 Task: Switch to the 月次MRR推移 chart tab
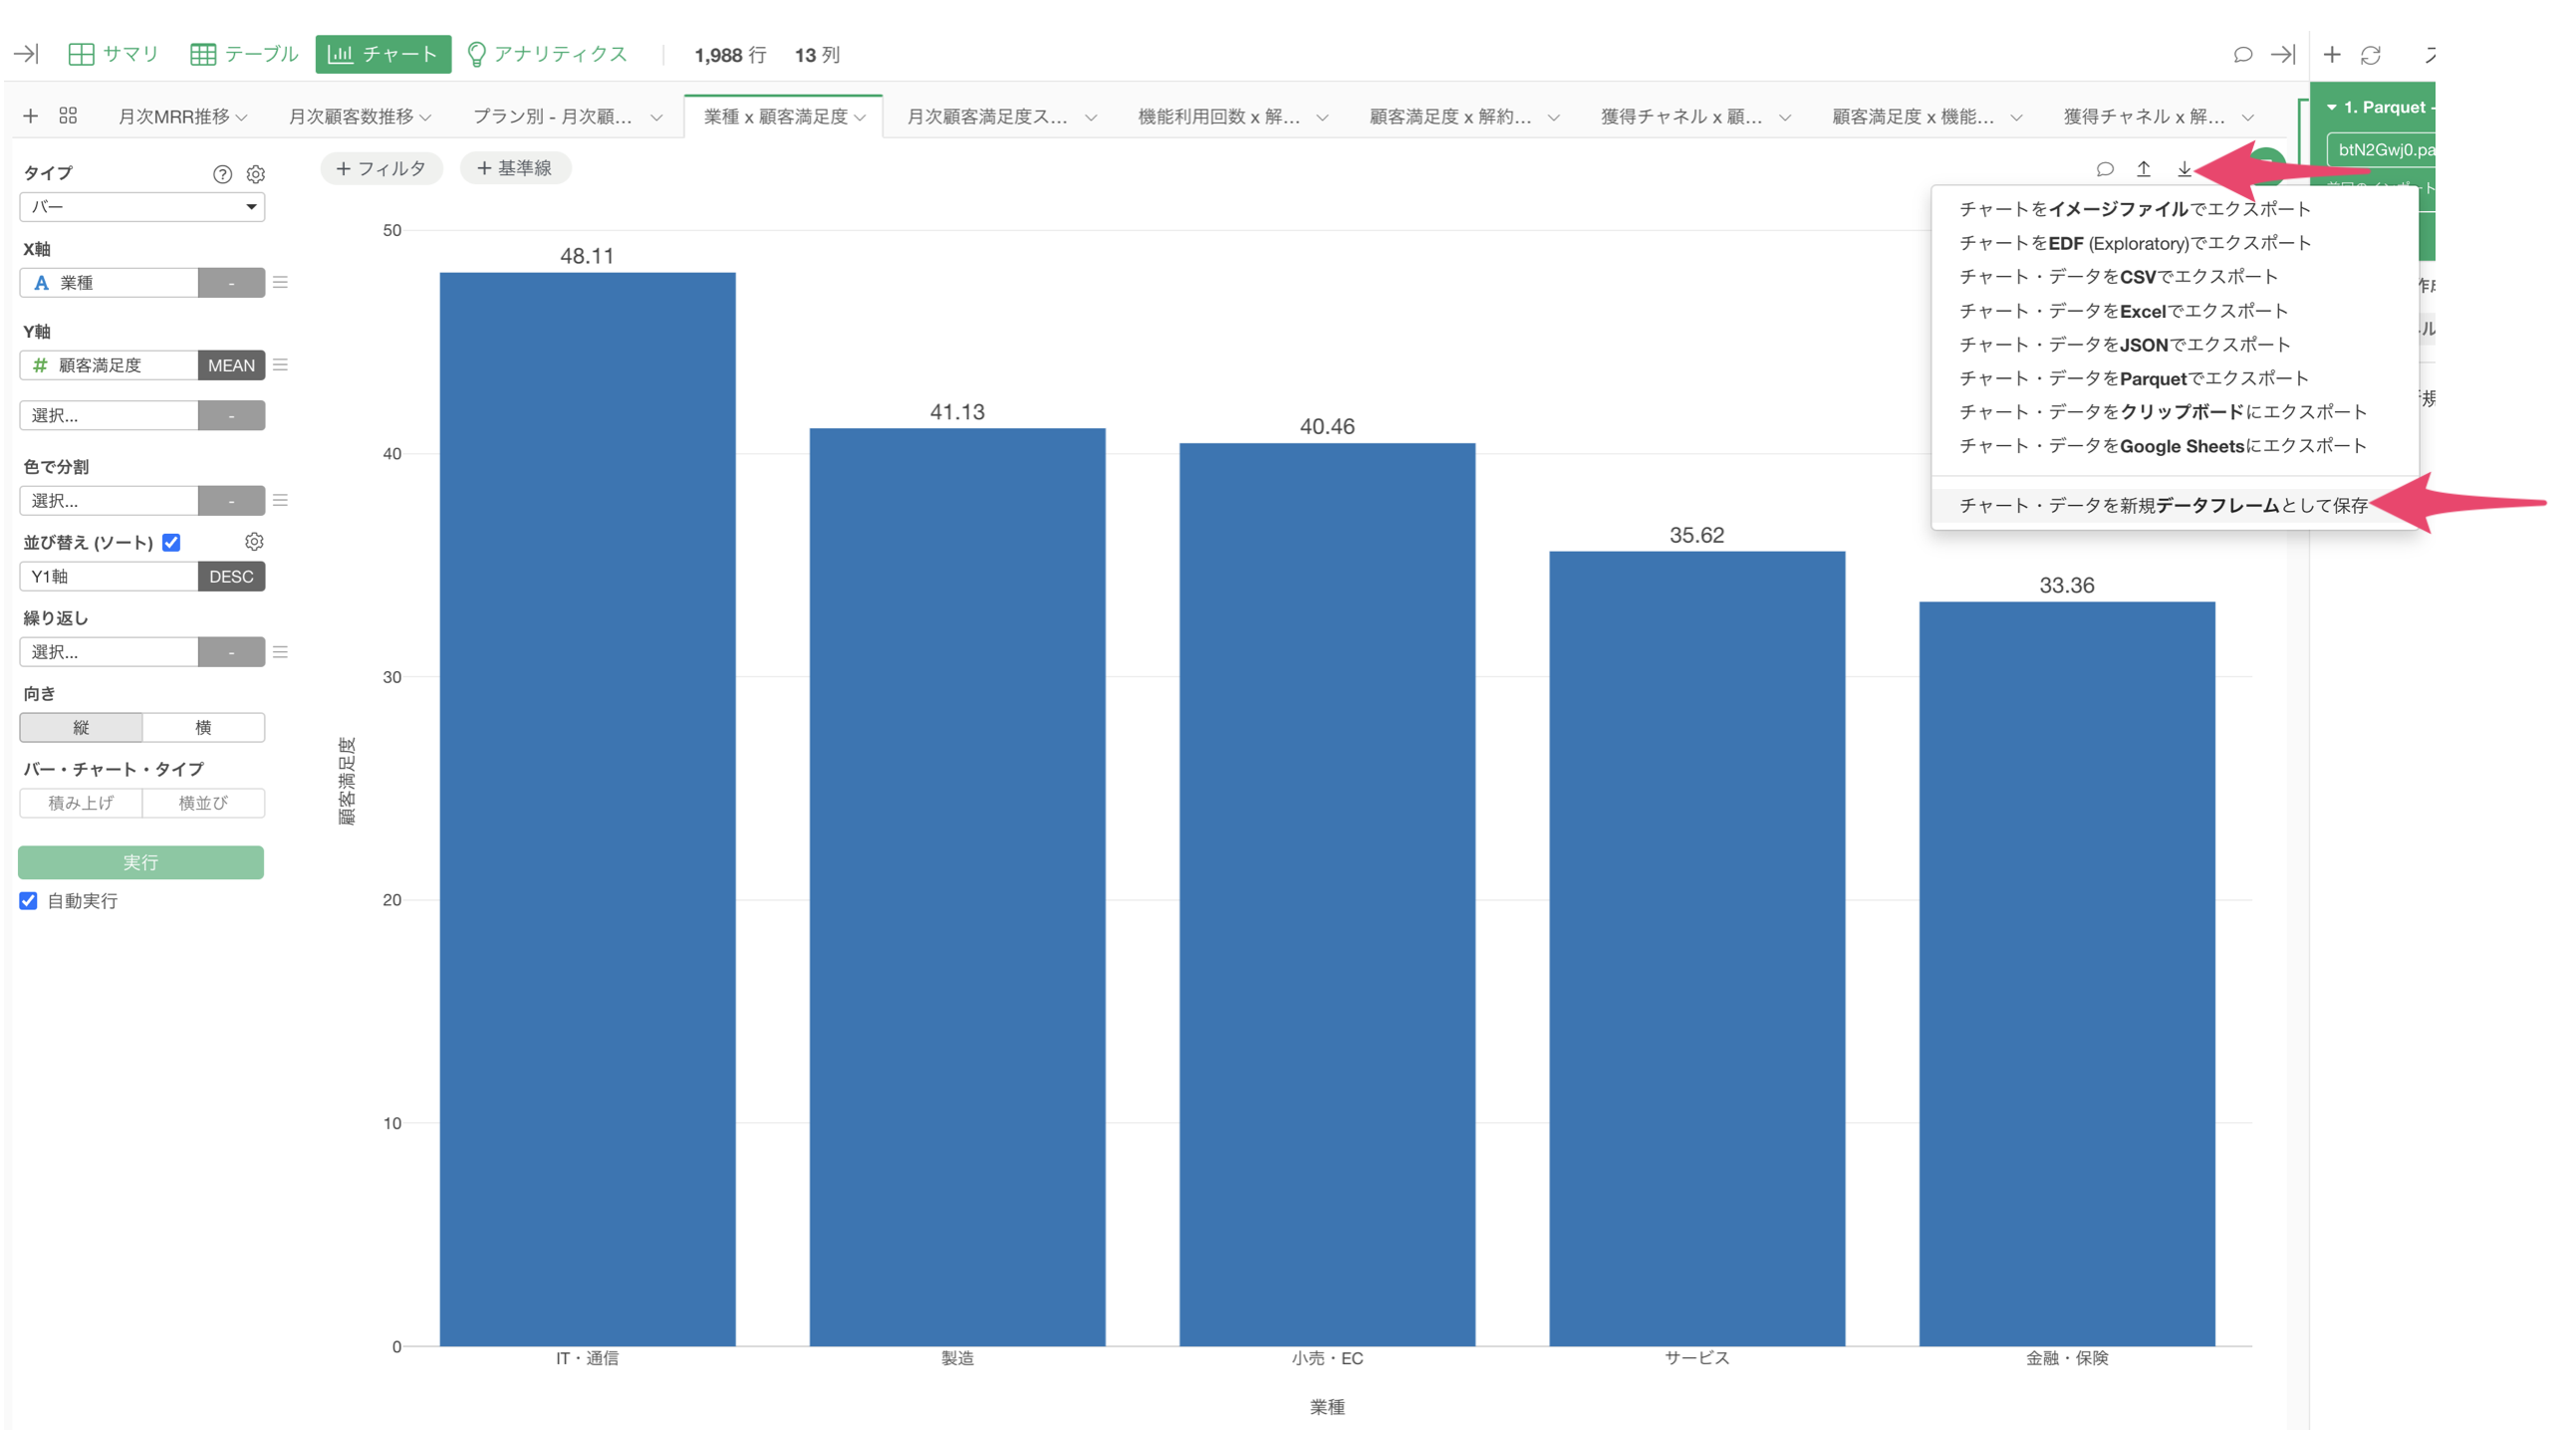pos(174,117)
